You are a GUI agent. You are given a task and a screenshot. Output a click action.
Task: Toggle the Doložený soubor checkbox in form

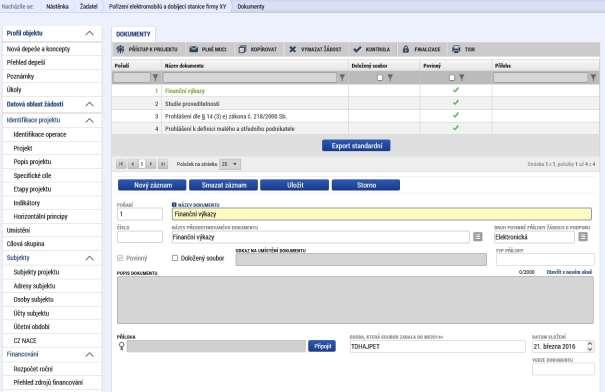pos(175,258)
